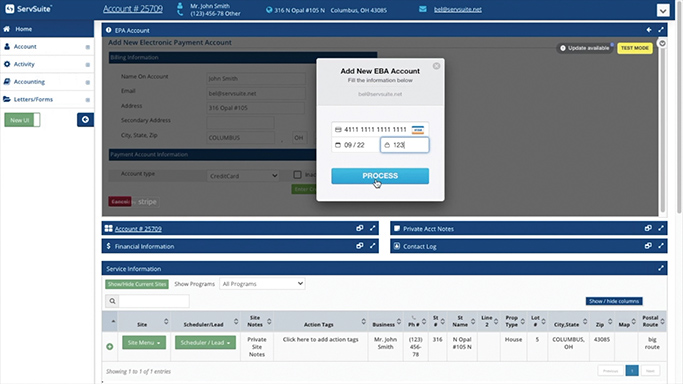Click the back arrow in EPA Account panel
The height and width of the screenshot is (384, 683).
click(649, 30)
